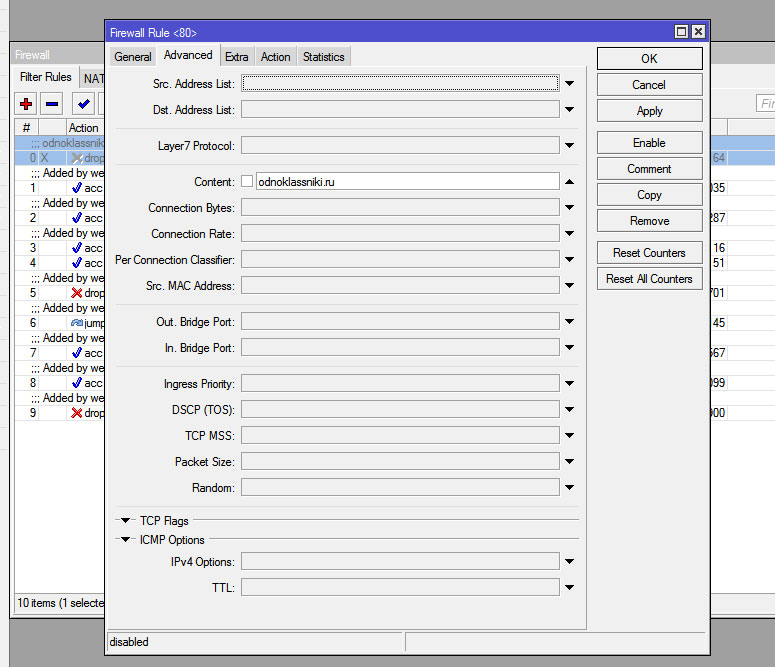The image size is (775, 667).
Task: Click the red X drop icon in rule 9
Action: tap(77, 413)
